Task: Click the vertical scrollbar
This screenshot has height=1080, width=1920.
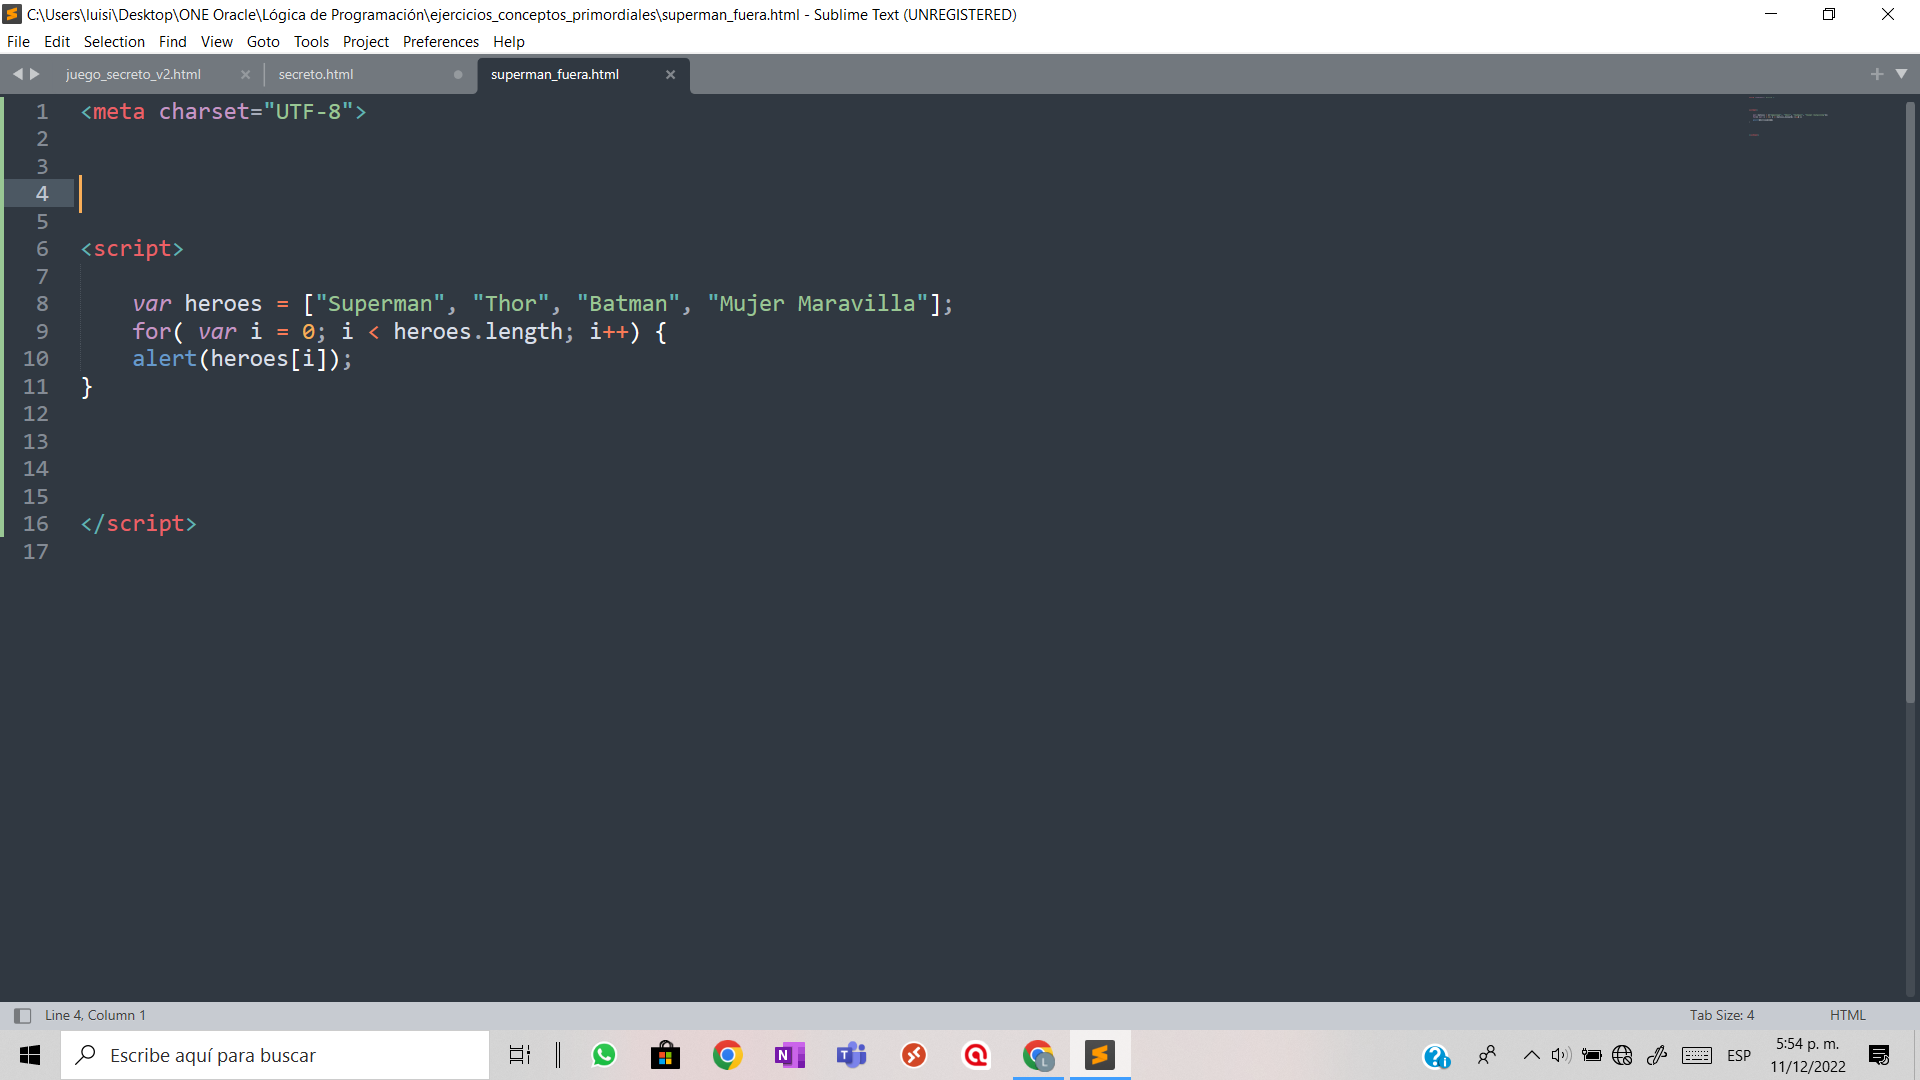Action: pyautogui.click(x=1910, y=400)
